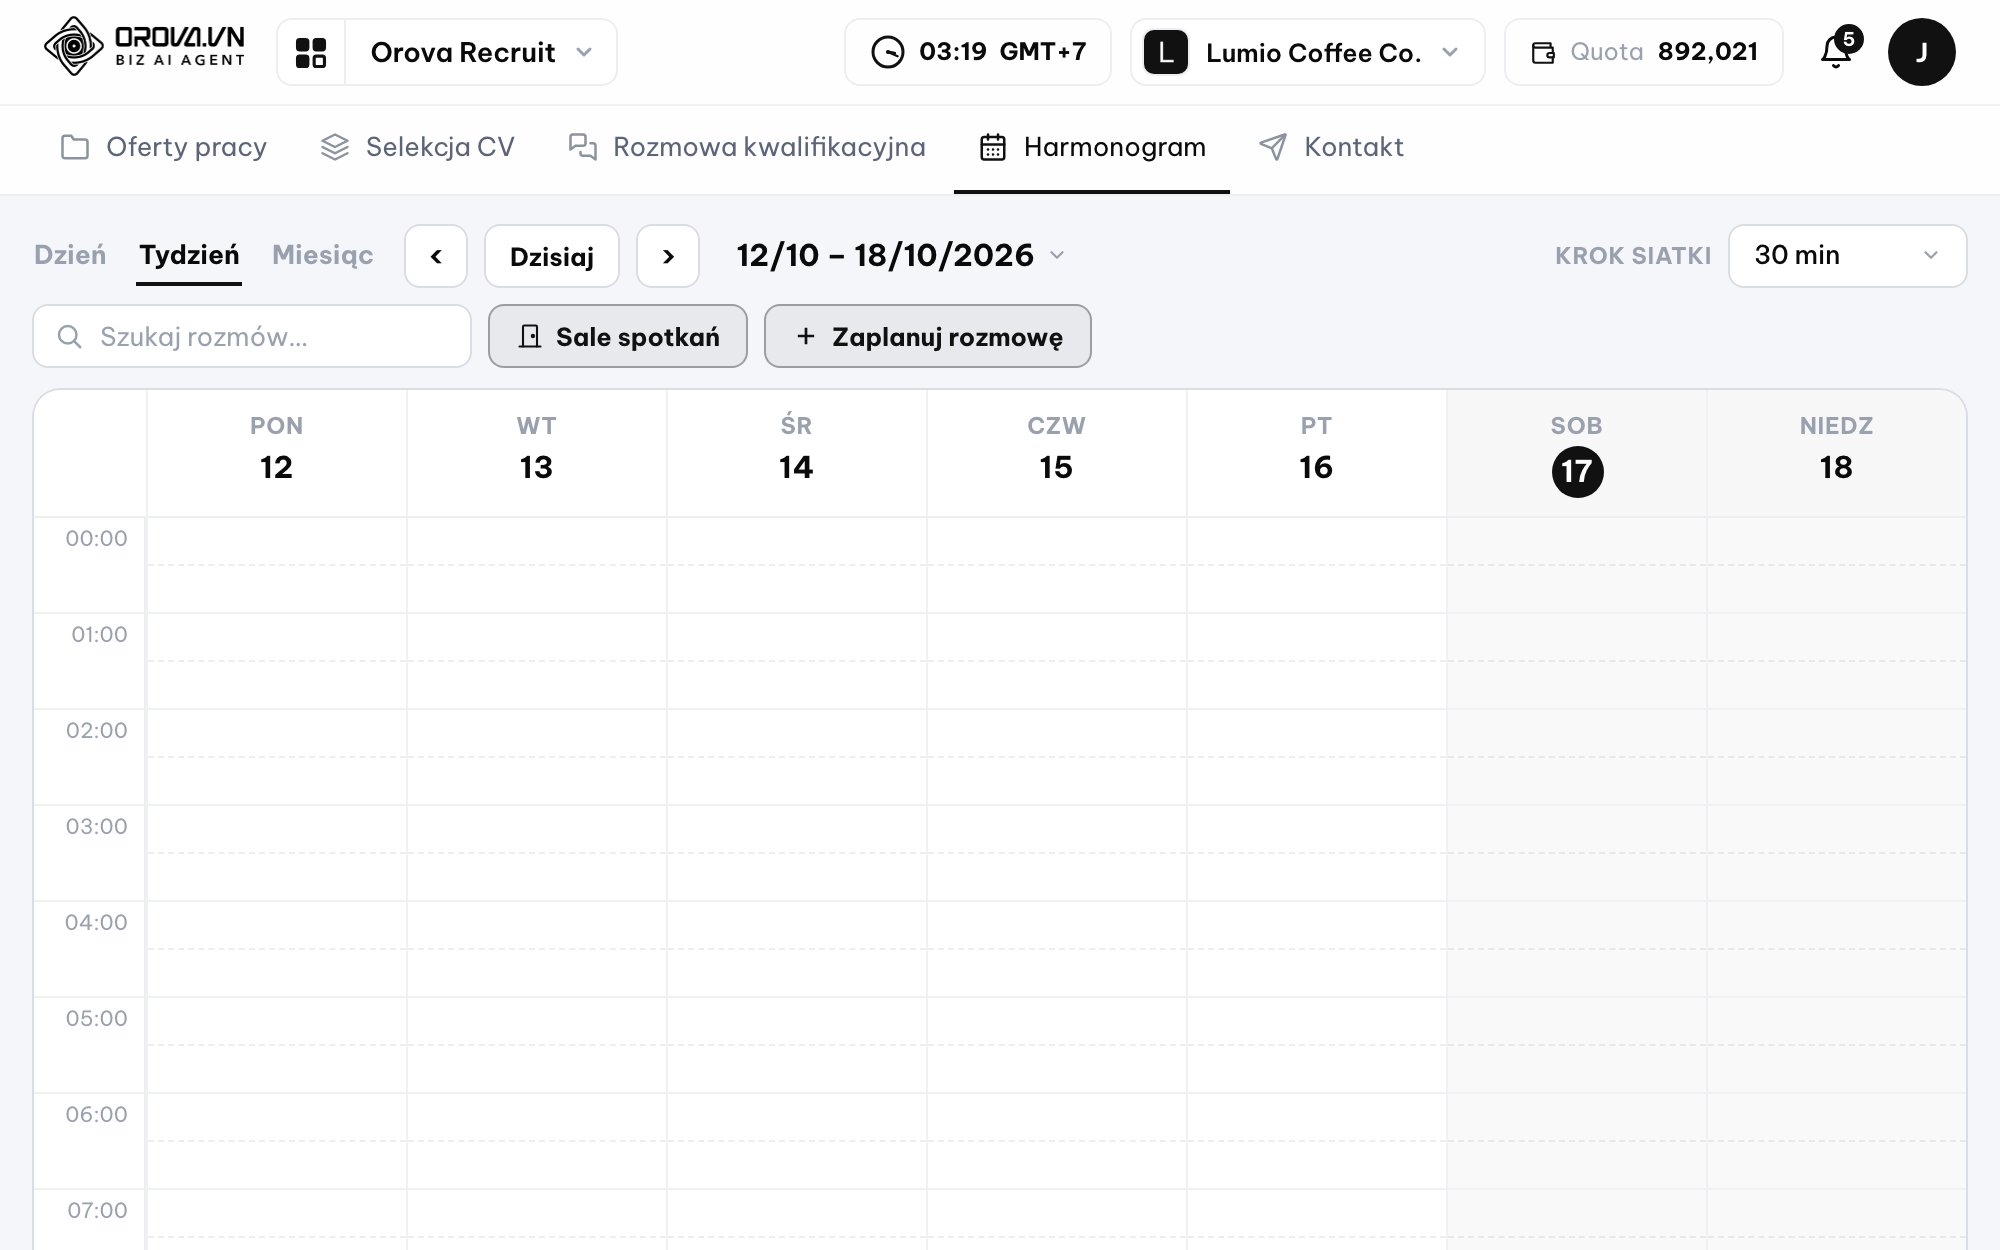
Task: Open the Lumio Coffee Co. company selector
Action: point(1307,52)
